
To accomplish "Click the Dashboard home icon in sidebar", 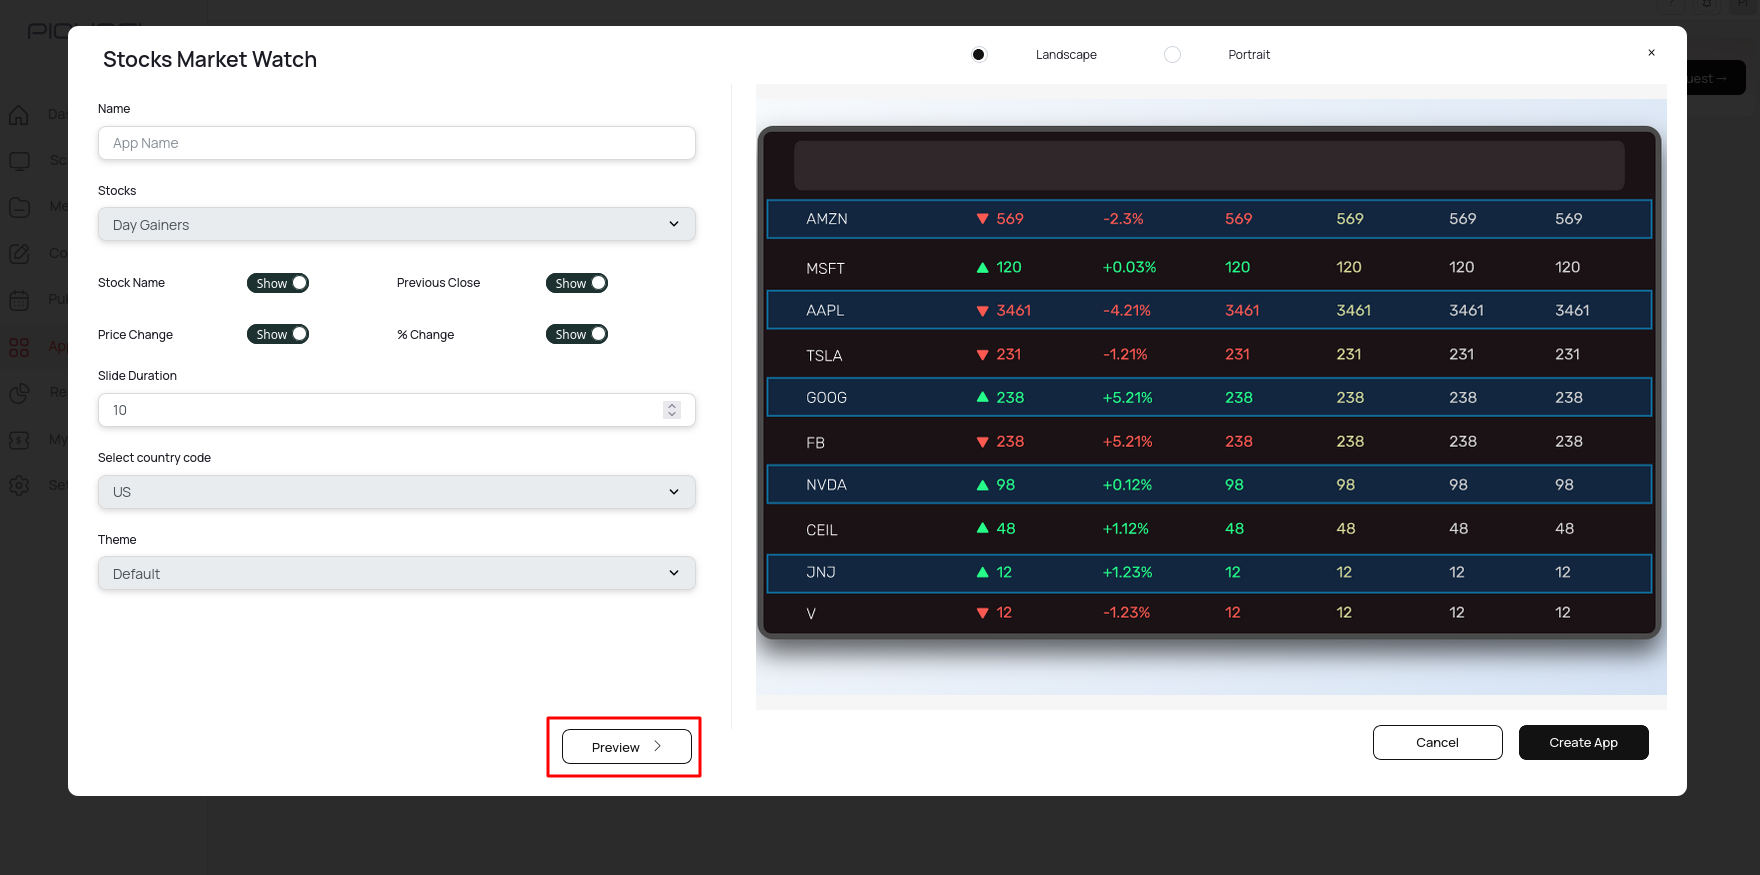I will click(19, 115).
